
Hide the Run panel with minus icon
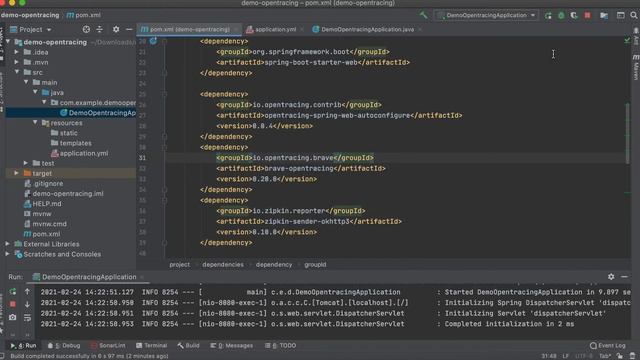[x=624, y=277]
